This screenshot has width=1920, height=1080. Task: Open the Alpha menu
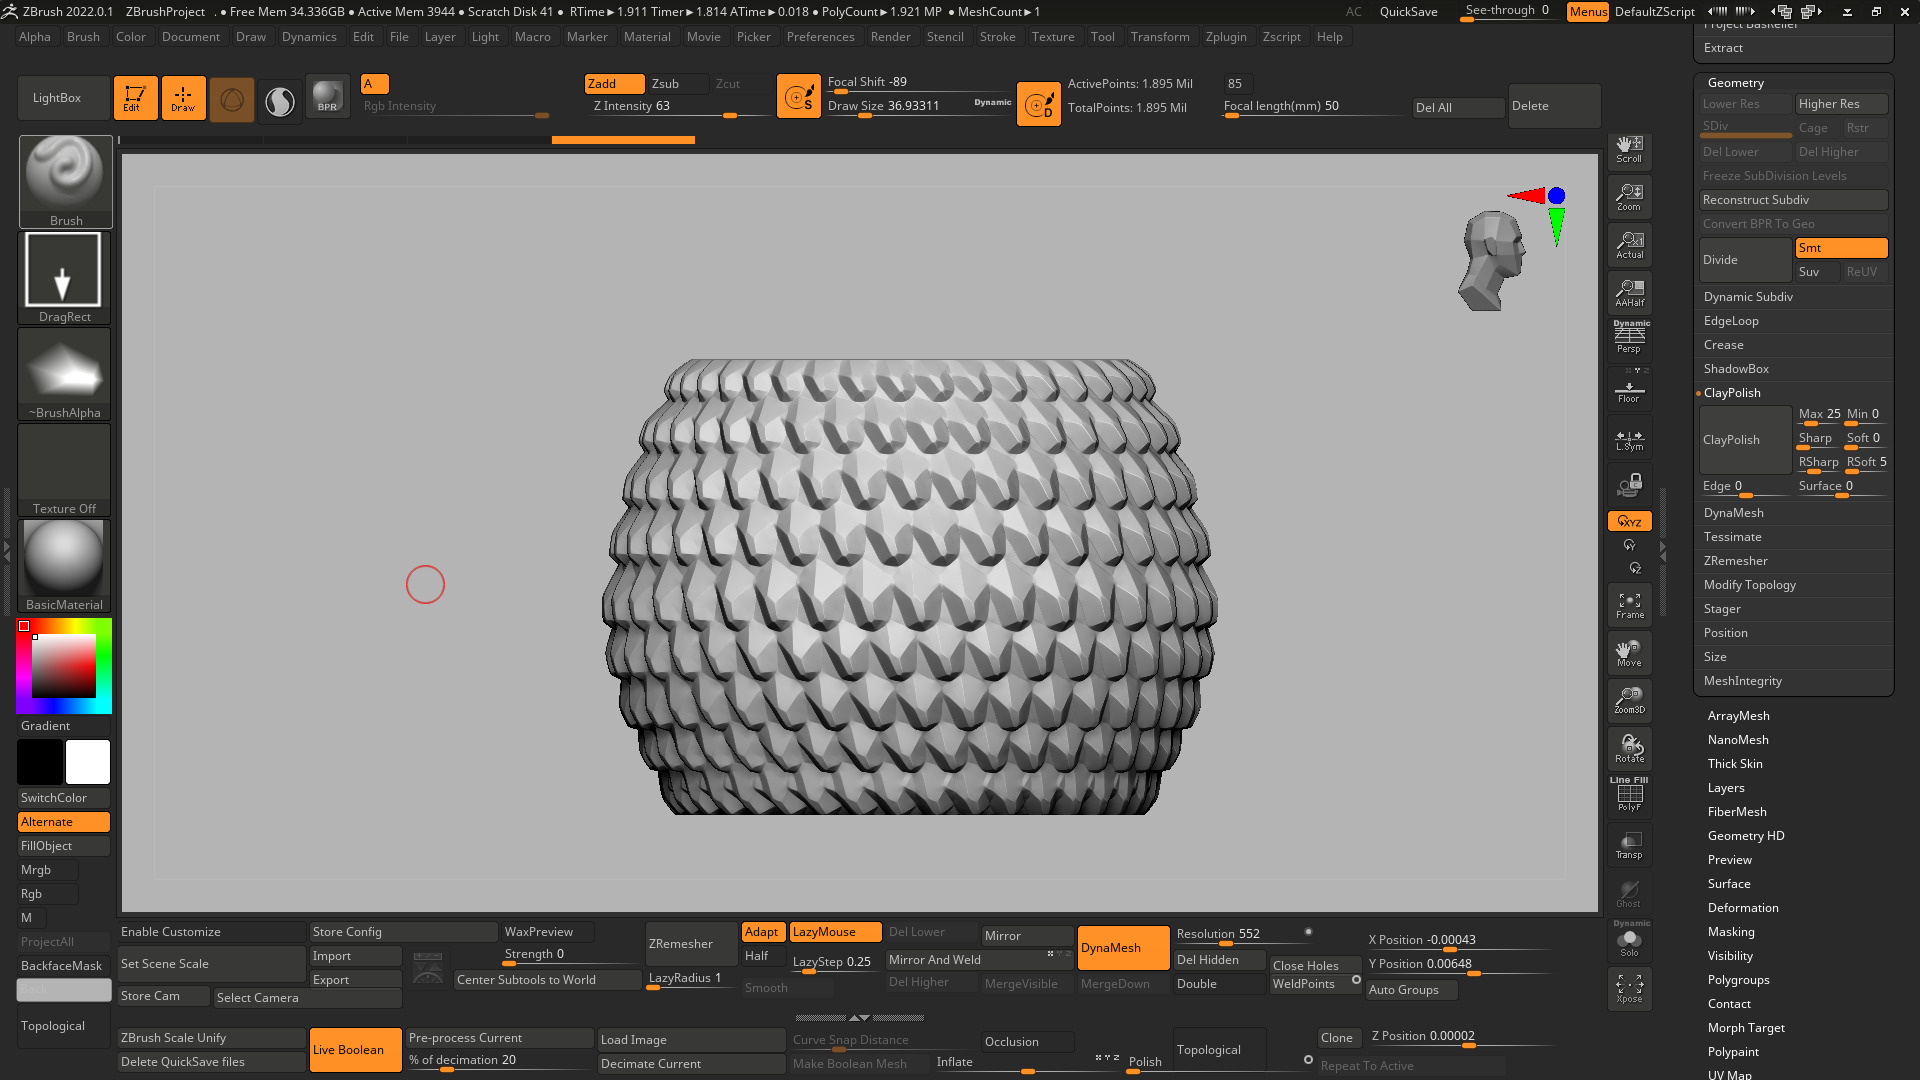click(x=35, y=37)
